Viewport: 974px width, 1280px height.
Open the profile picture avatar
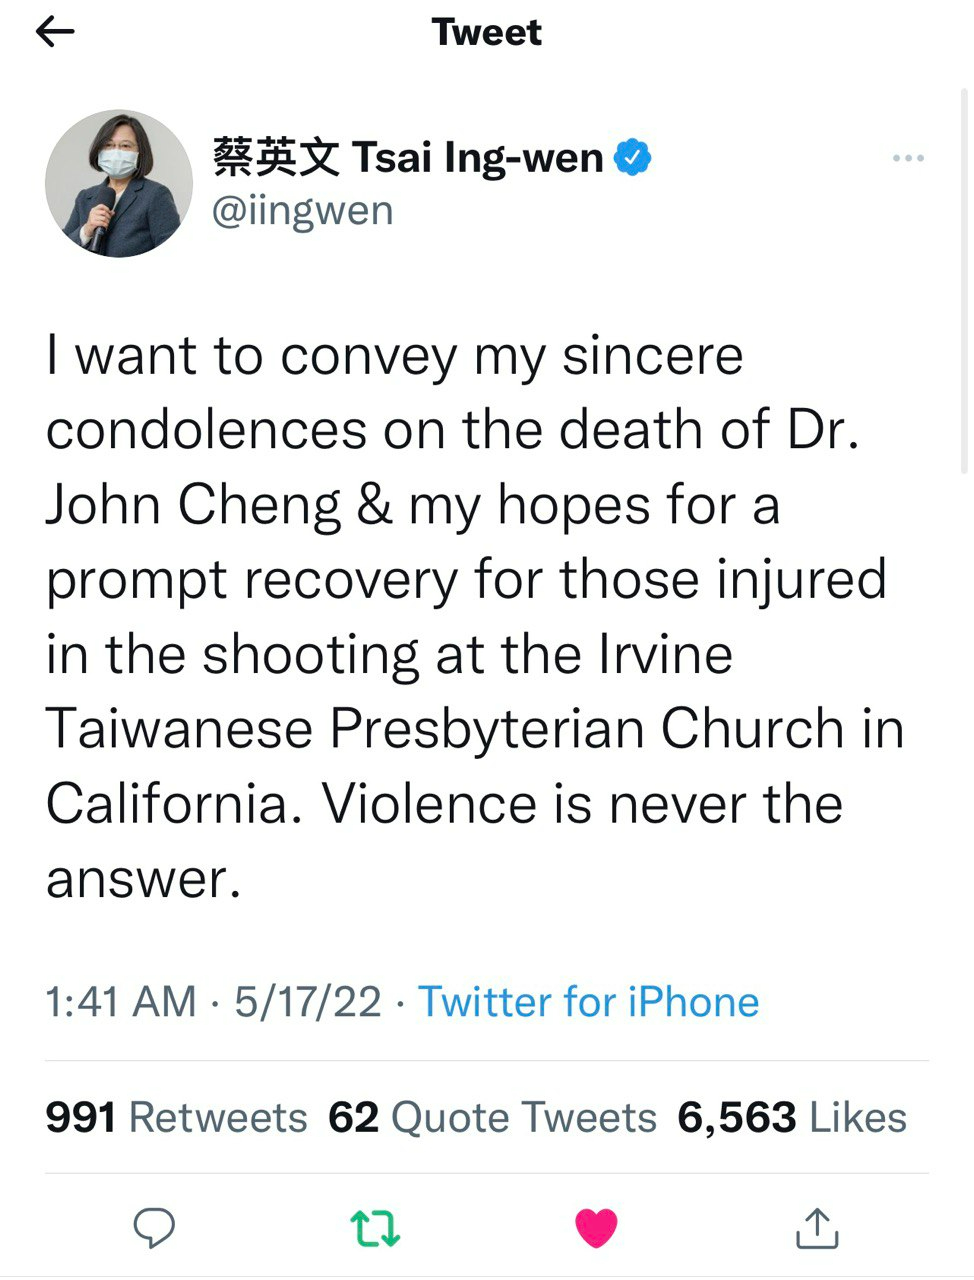119,183
